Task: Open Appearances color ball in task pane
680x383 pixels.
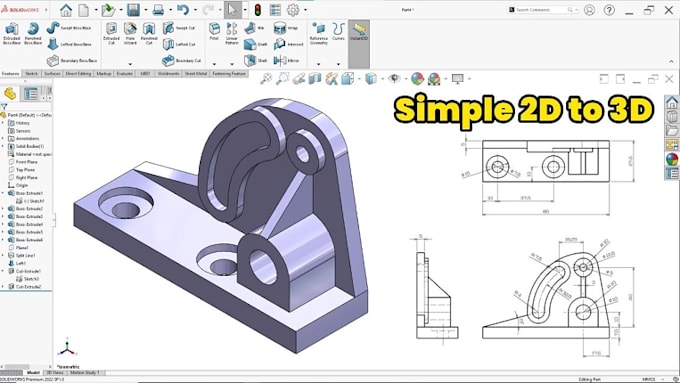Action: (x=672, y=159)
